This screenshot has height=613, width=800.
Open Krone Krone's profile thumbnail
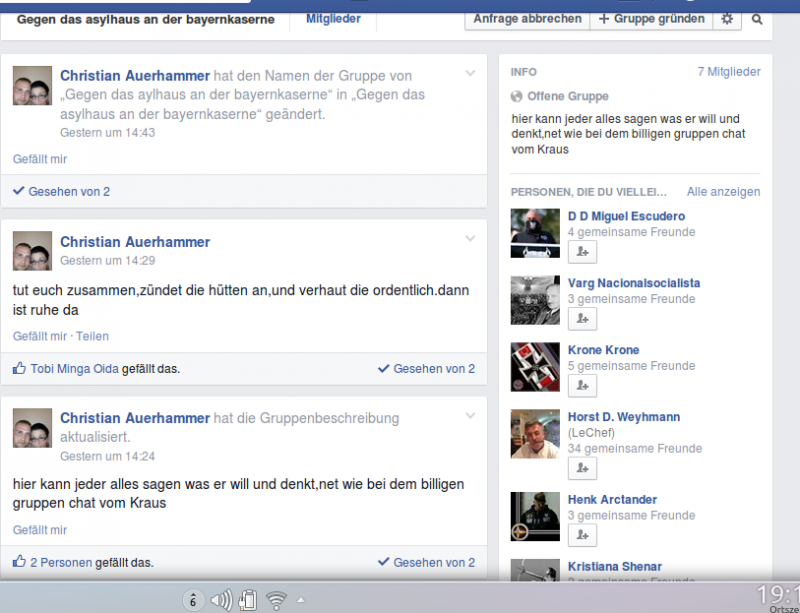point(535,367)
